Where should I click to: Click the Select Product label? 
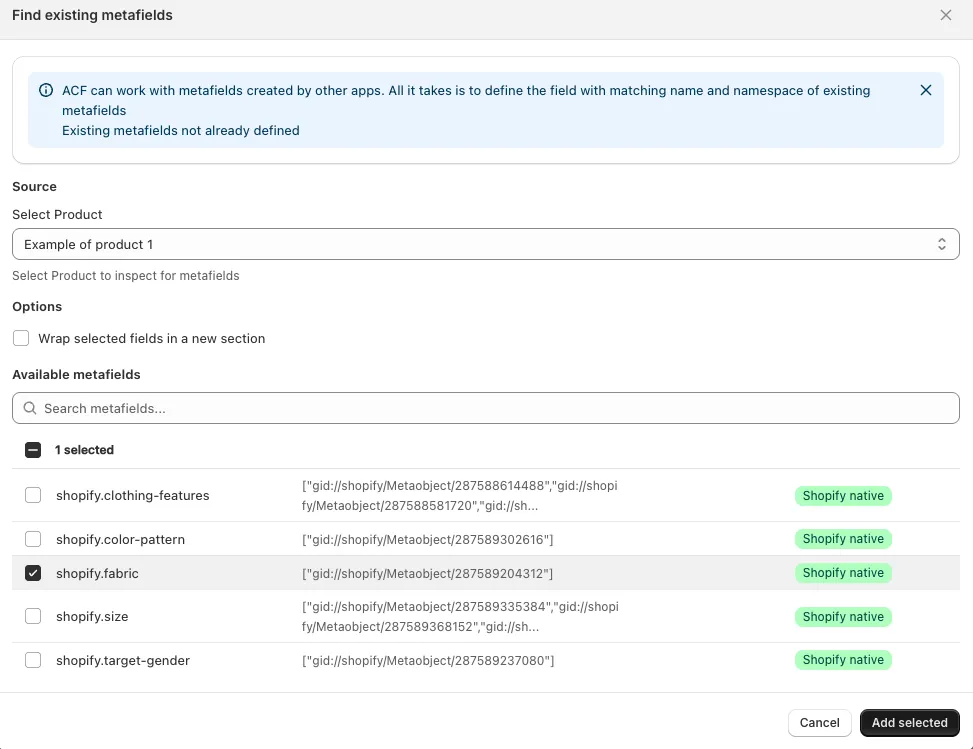click(x=57, y=215)
